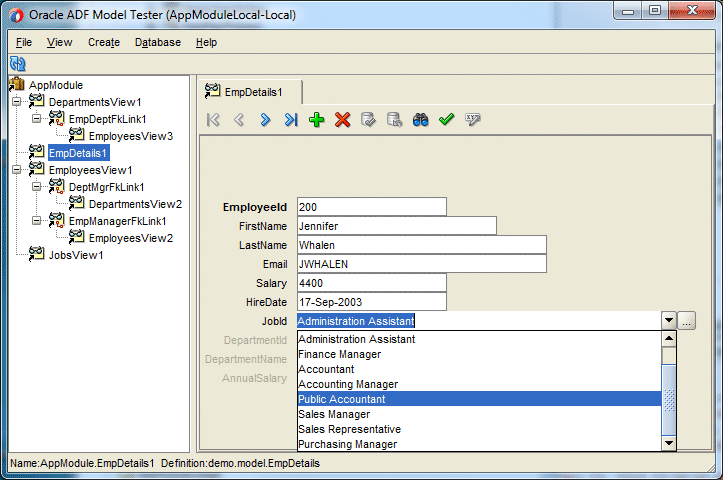Click the EmployeesView2 node icon

coord(77,237)
